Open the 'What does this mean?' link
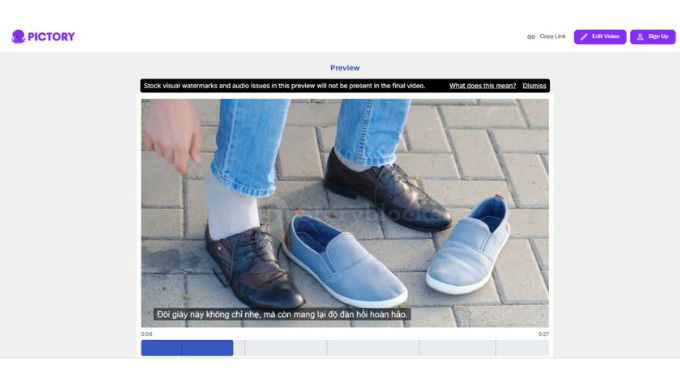680x383 pixels. [482, 86]
